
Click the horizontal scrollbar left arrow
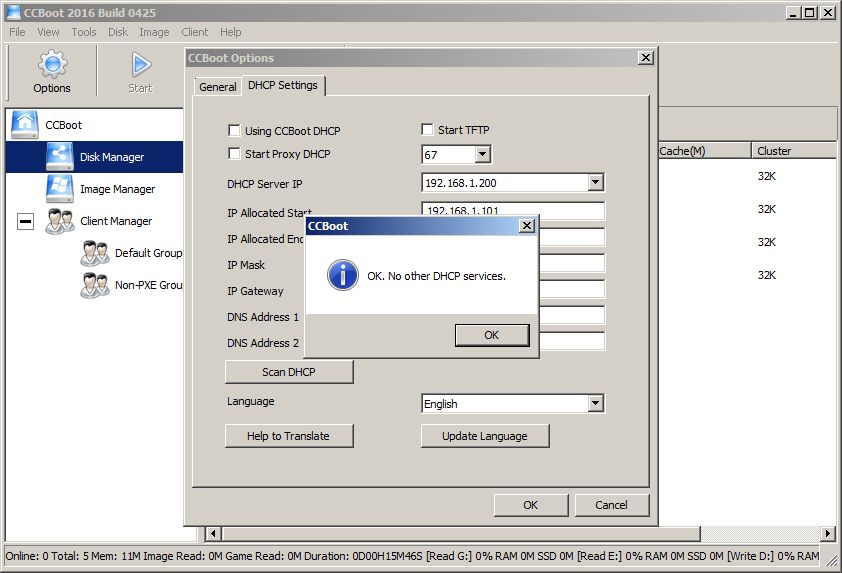[x=213, y=534]
